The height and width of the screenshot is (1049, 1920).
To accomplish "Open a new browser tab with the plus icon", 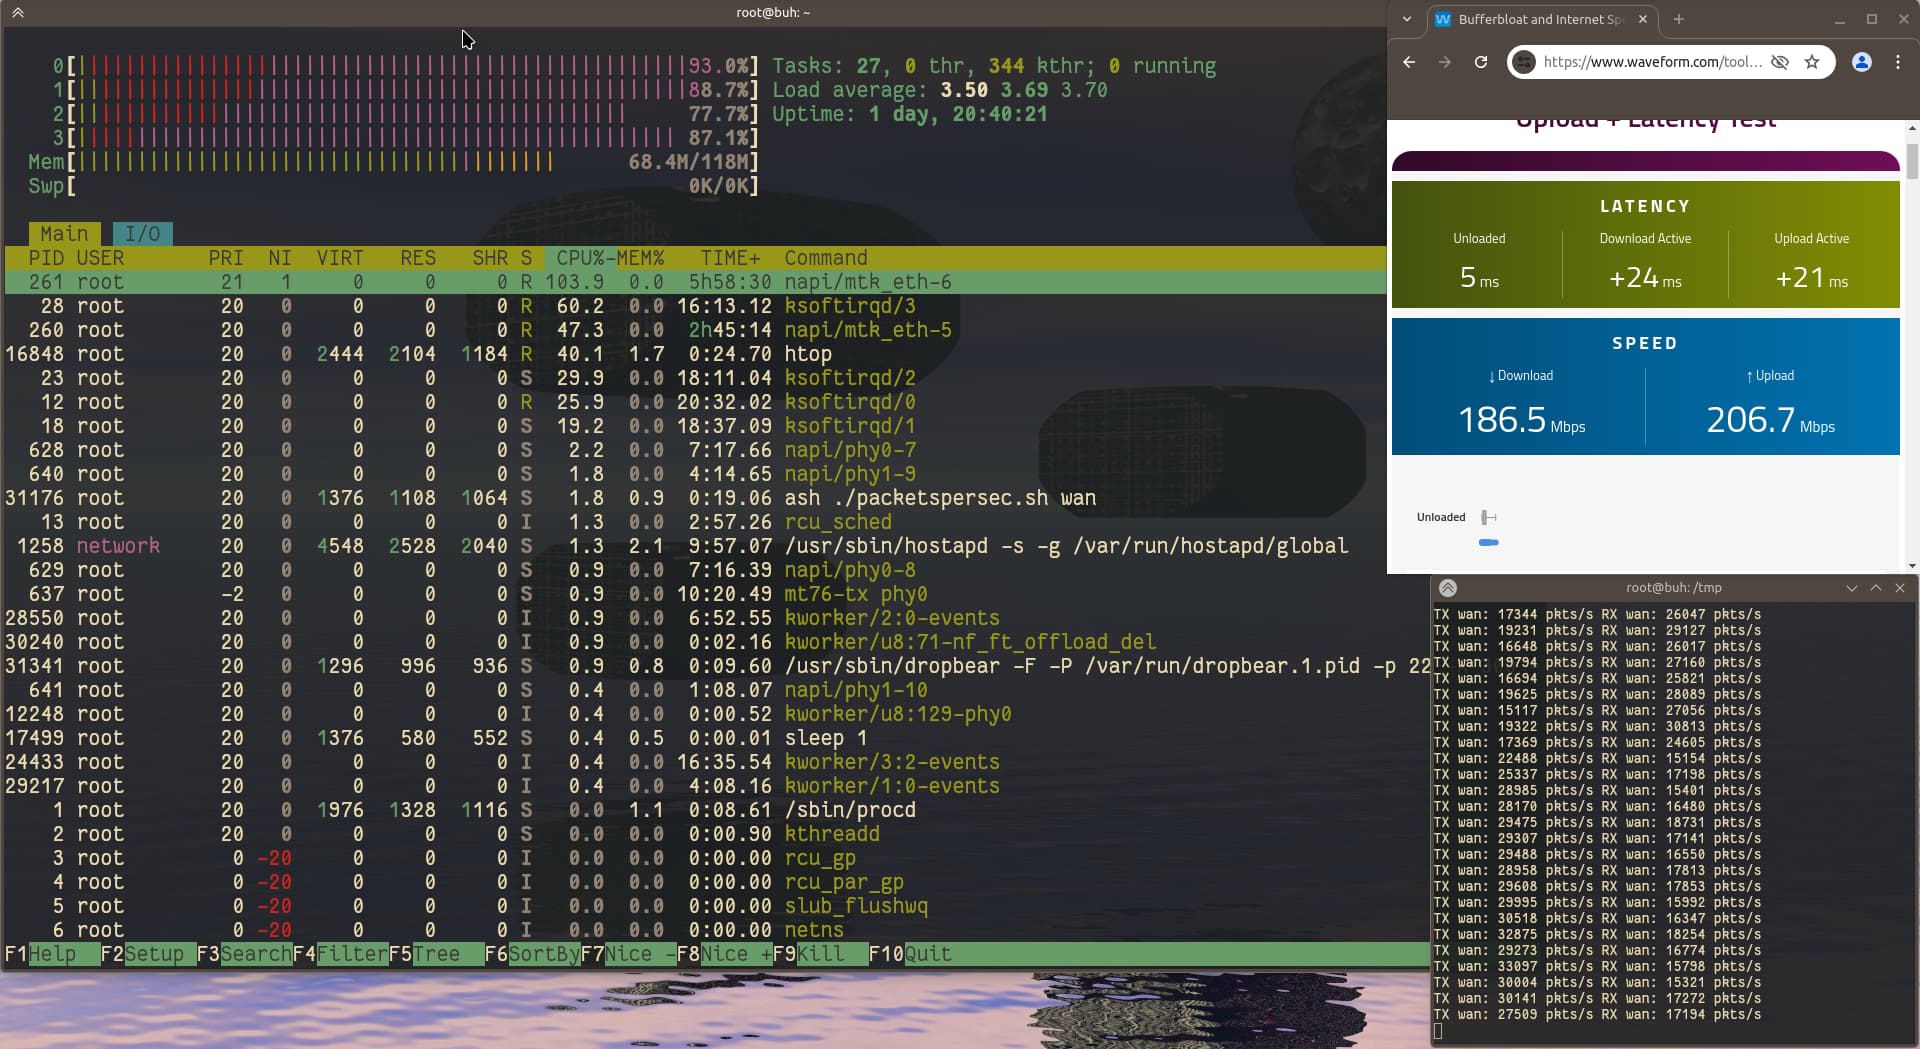I will [x=1678, y=19].
